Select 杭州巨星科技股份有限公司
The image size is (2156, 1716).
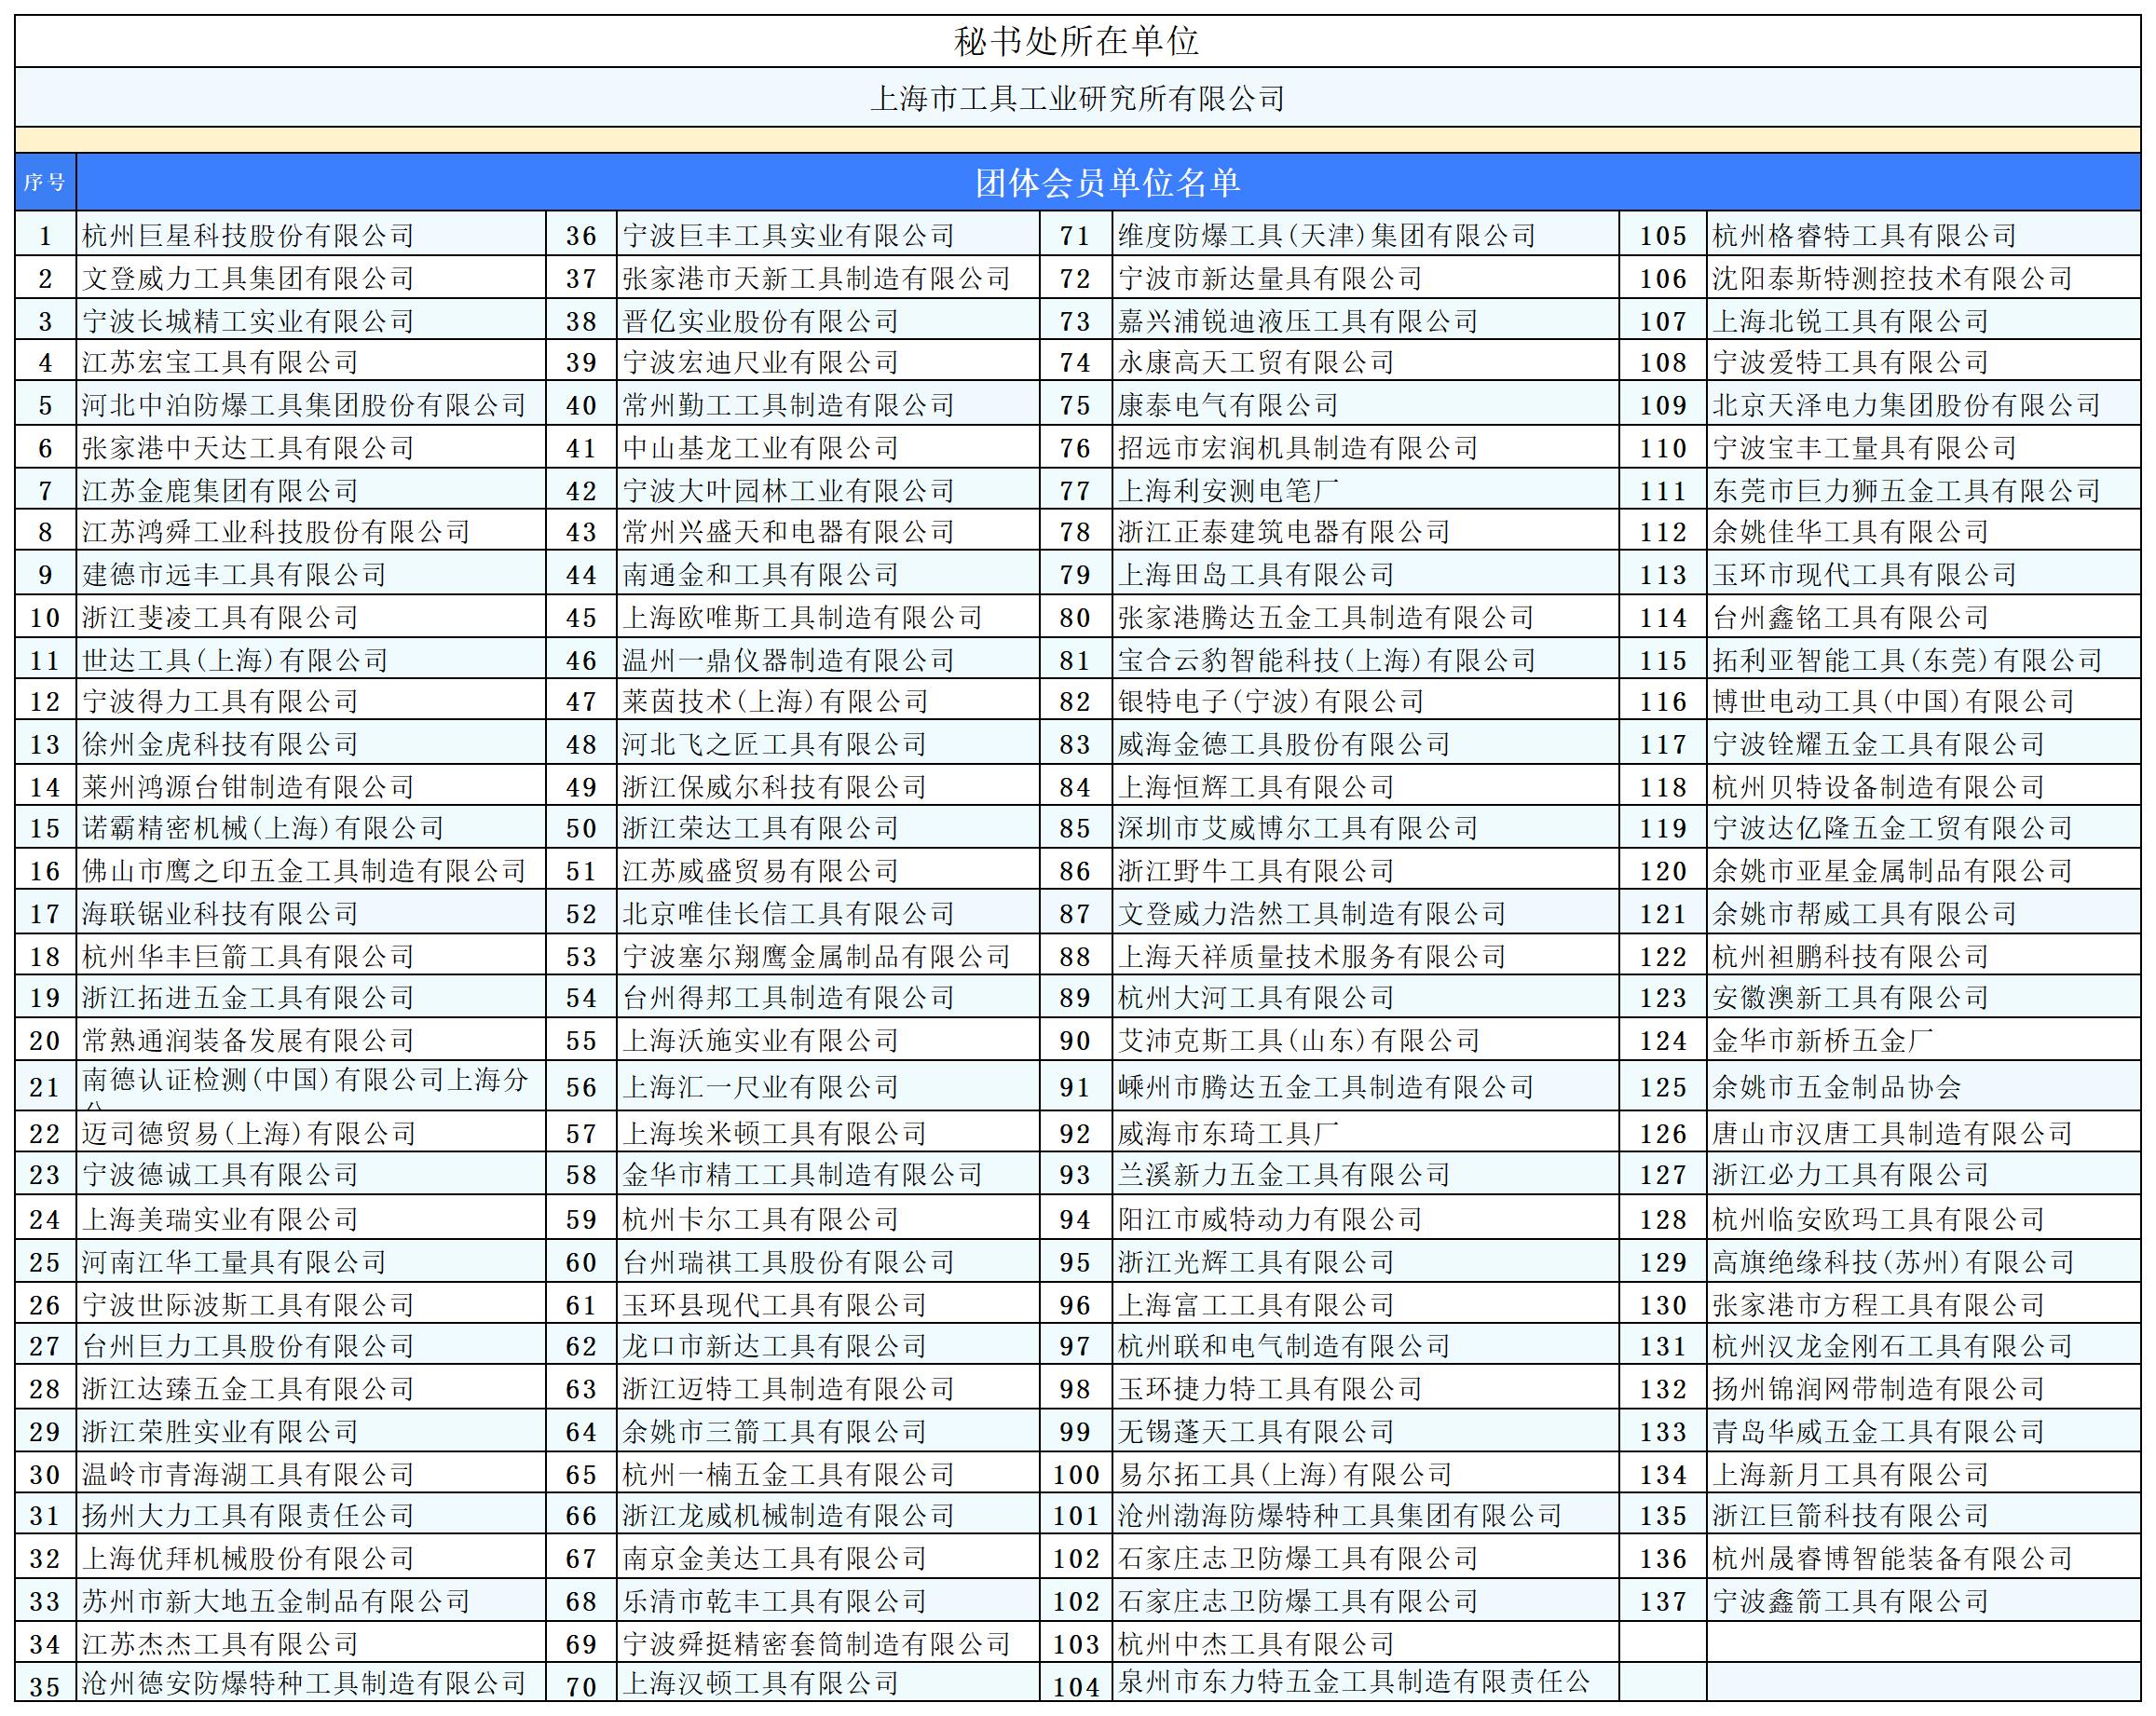pos(248,236)
